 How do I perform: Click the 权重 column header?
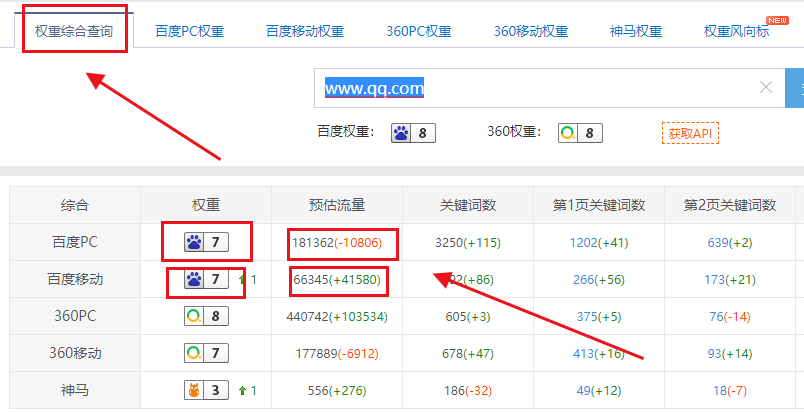[206, 205]
